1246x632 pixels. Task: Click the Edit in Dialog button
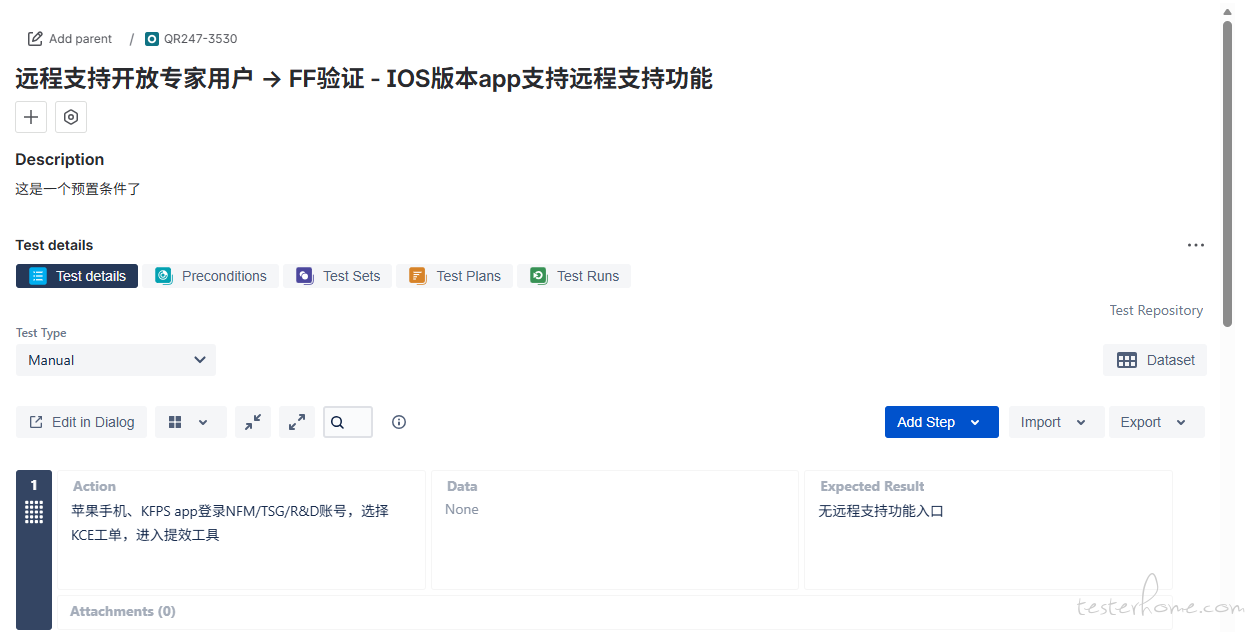[x=82, y=422]
